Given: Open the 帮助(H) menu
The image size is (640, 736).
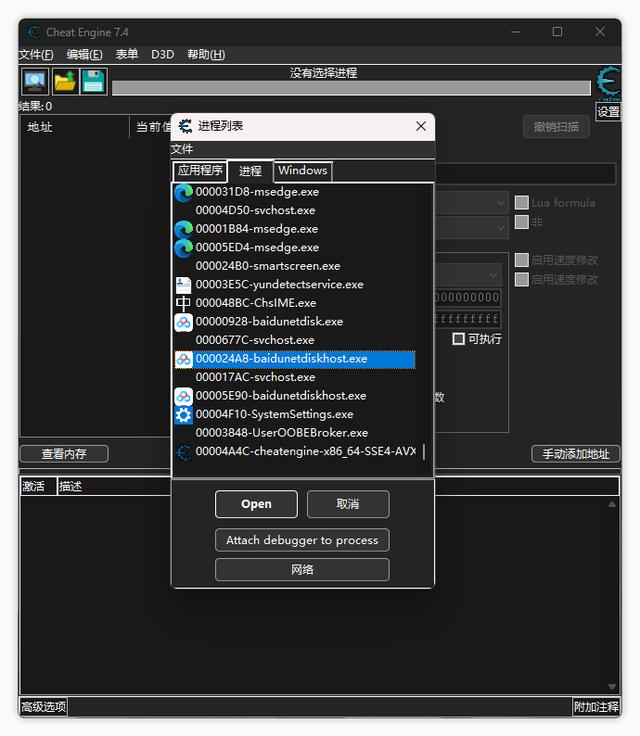Looking at the screenshot, I should coord(205,54).
